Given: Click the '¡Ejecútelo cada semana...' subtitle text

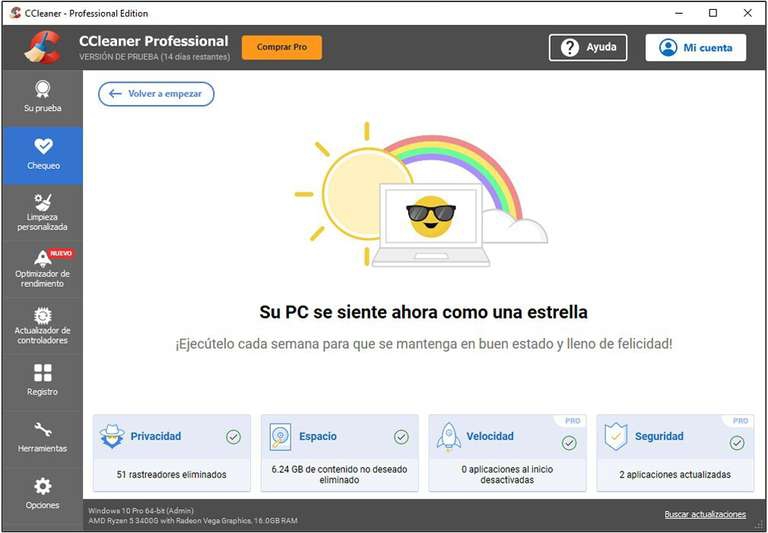Looking at the screenshot, I should [x=424, y=344].
